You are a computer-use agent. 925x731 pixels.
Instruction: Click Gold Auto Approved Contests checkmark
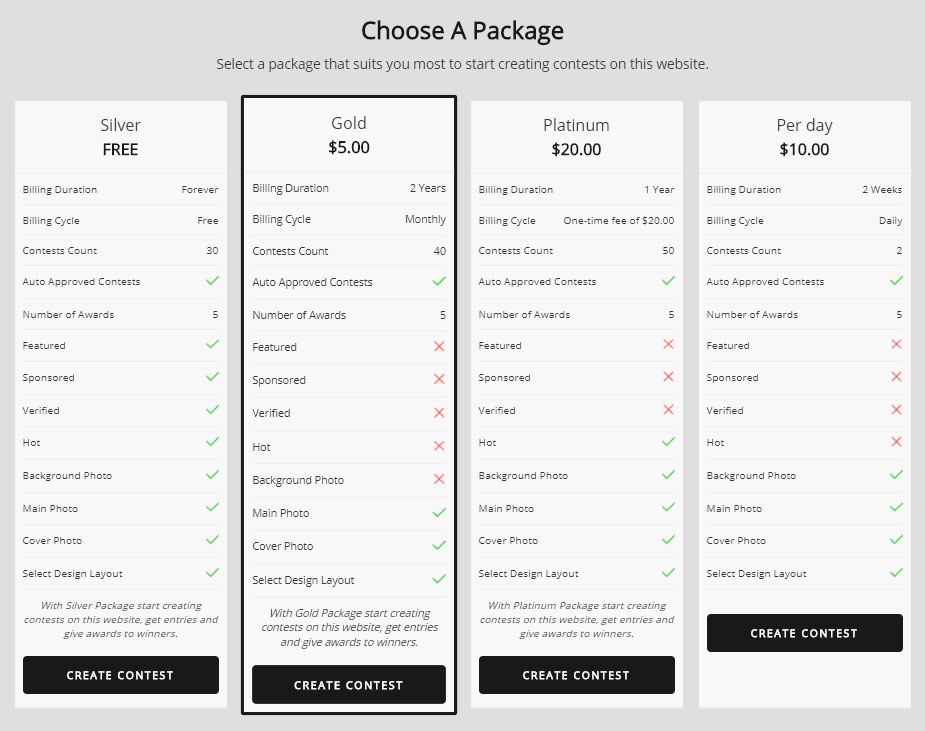pos(439,282)
